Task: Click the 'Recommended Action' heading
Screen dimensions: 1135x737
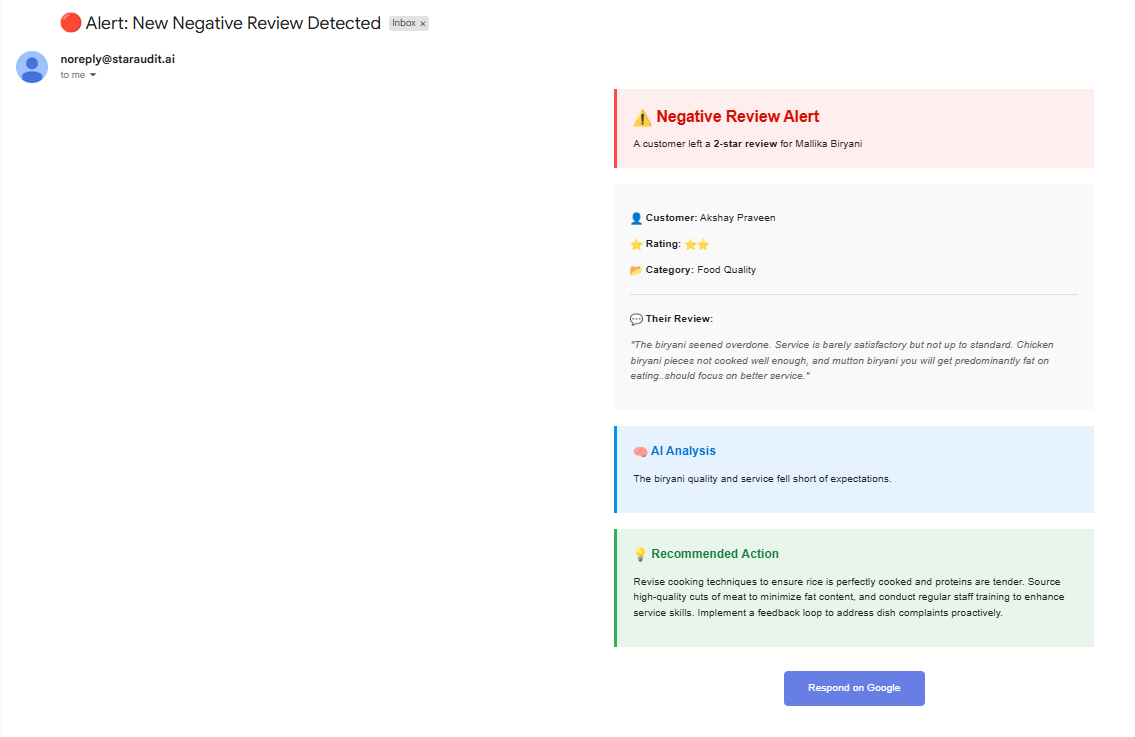Action: coord(714,554)
